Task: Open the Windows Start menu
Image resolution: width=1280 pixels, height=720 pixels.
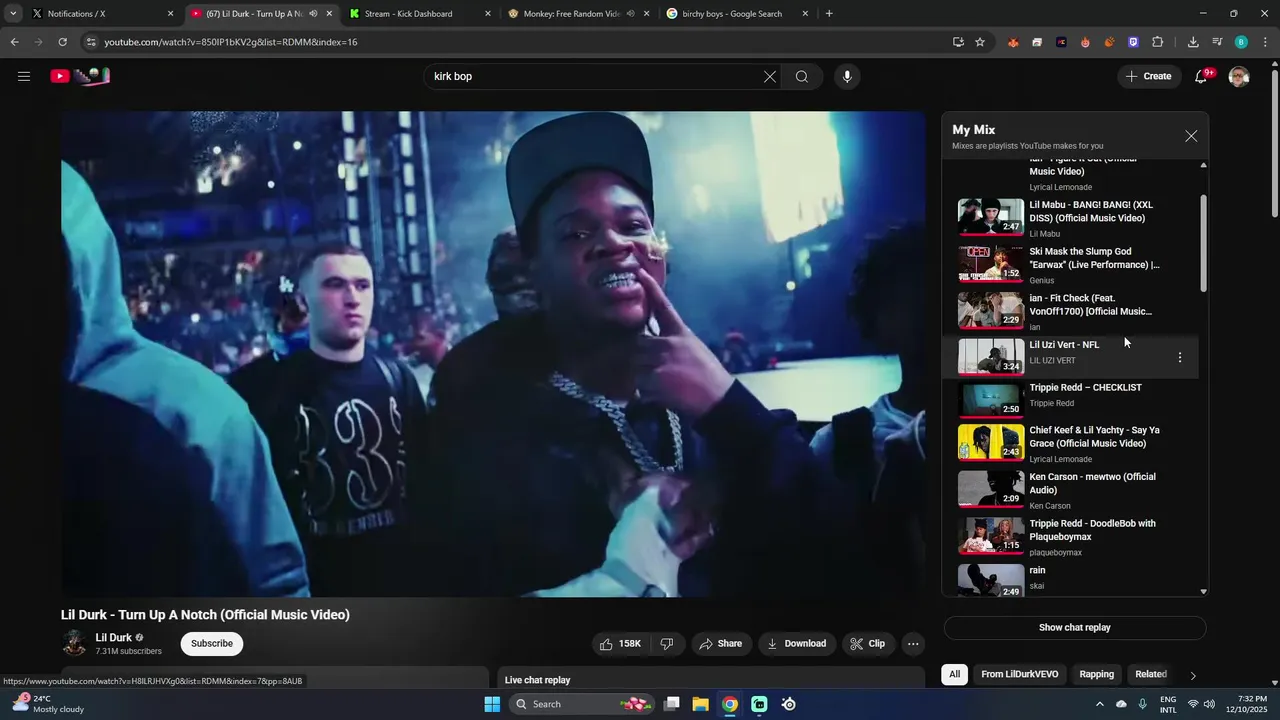Action: (x=492, y=704)
